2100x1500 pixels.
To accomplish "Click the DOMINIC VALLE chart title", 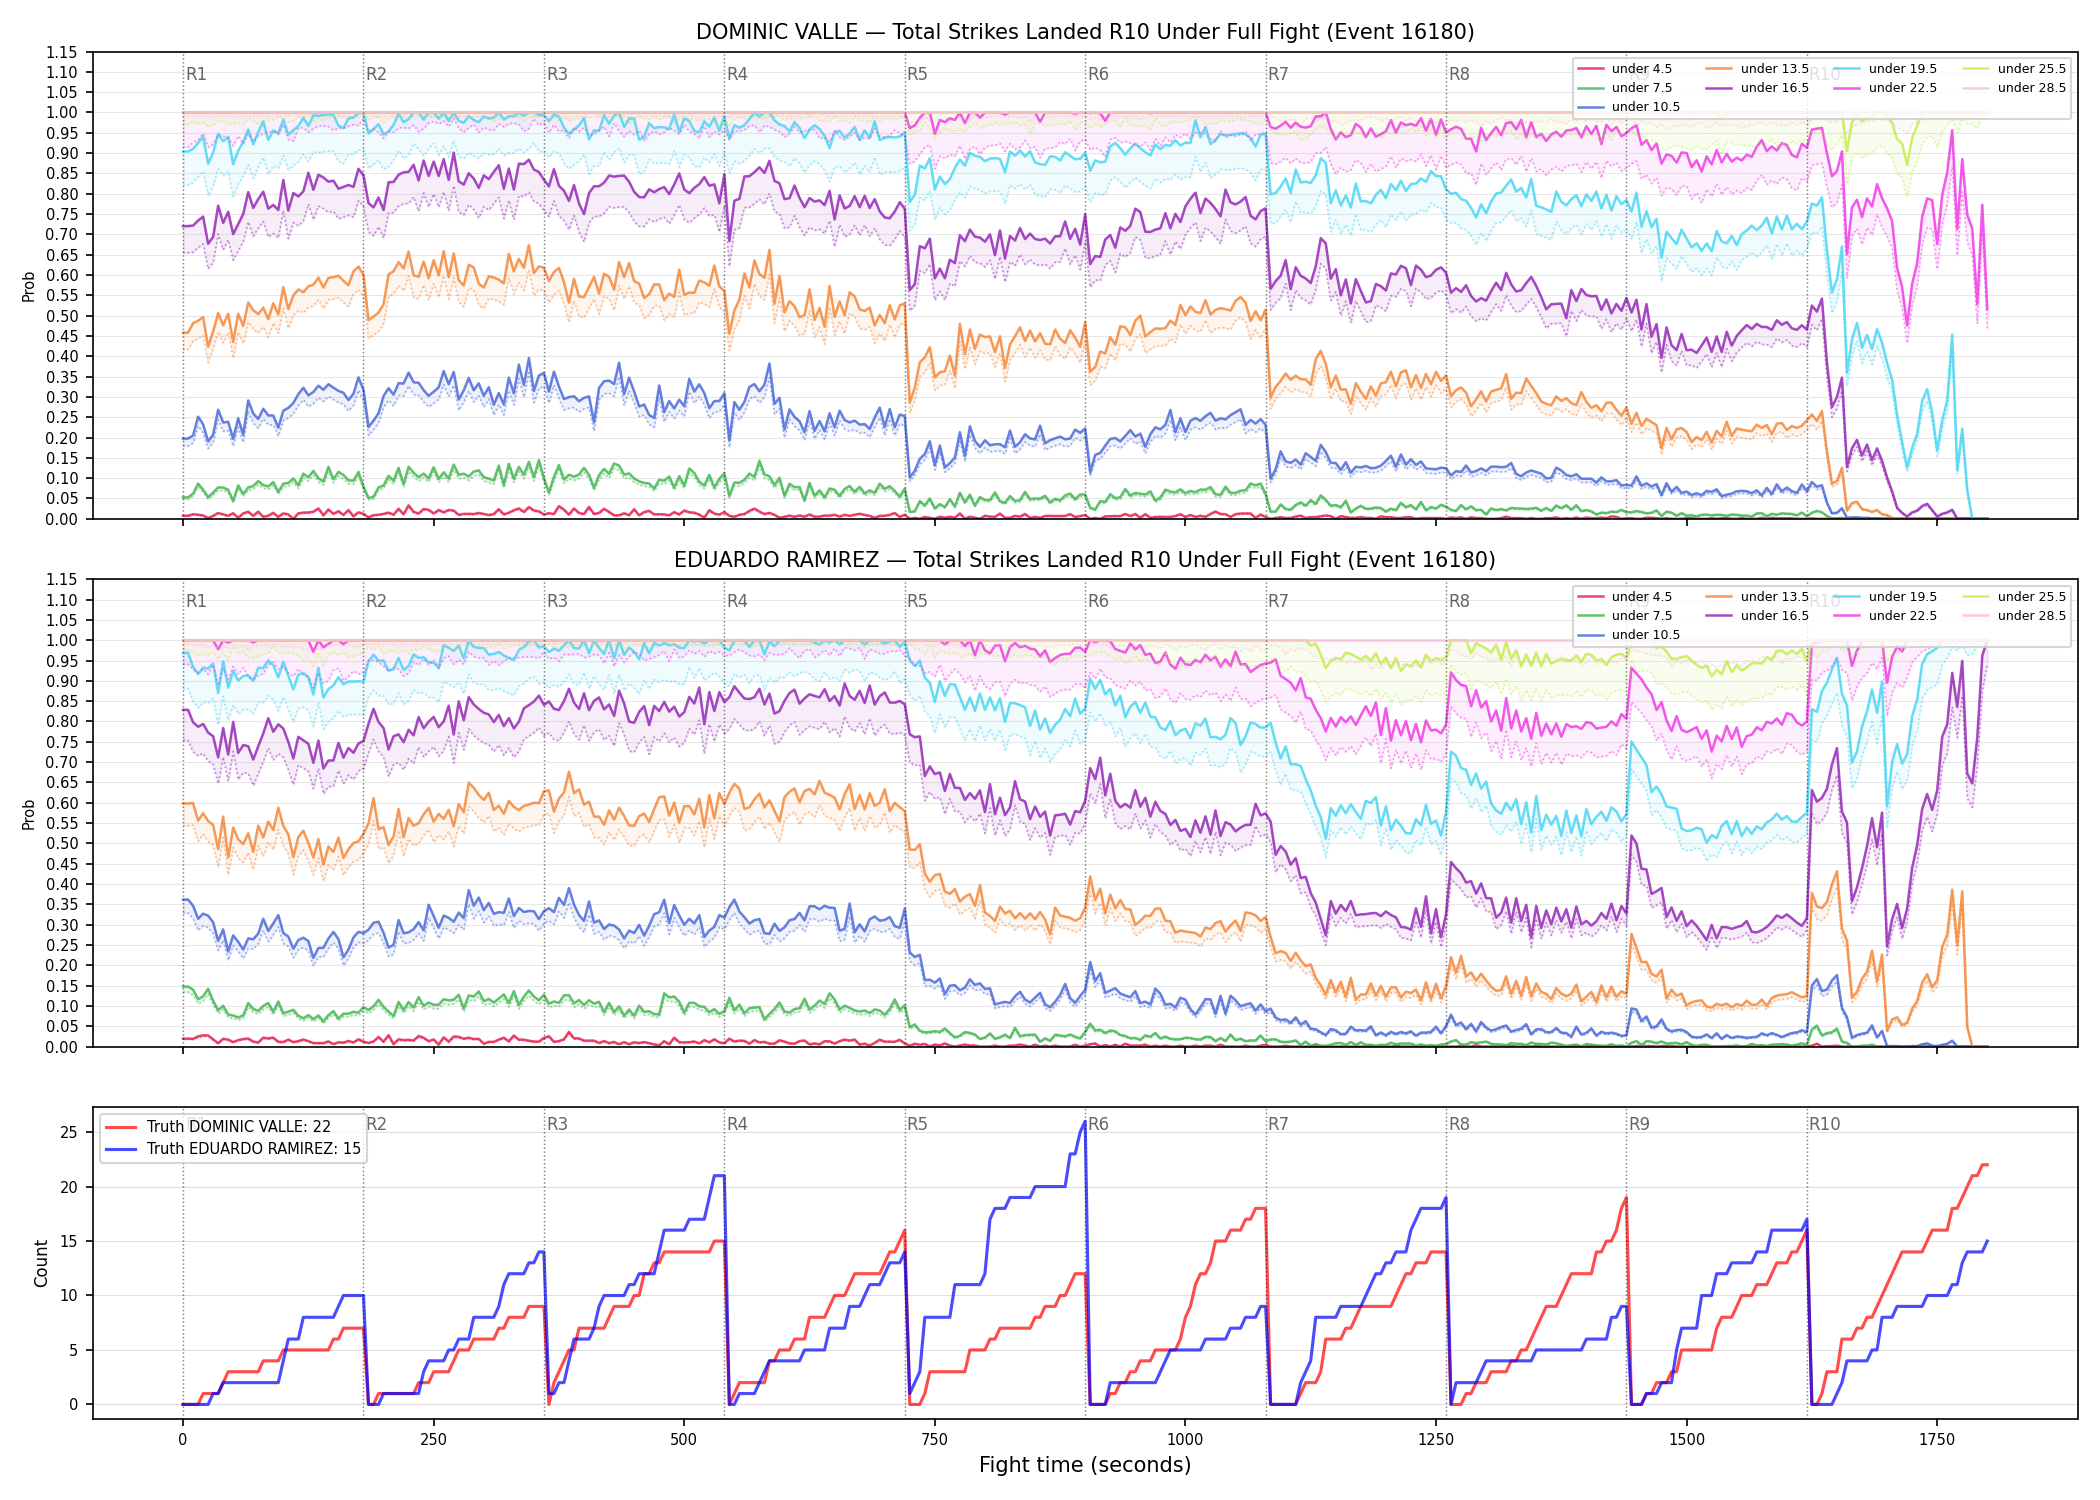I will tap(1085, 32).
